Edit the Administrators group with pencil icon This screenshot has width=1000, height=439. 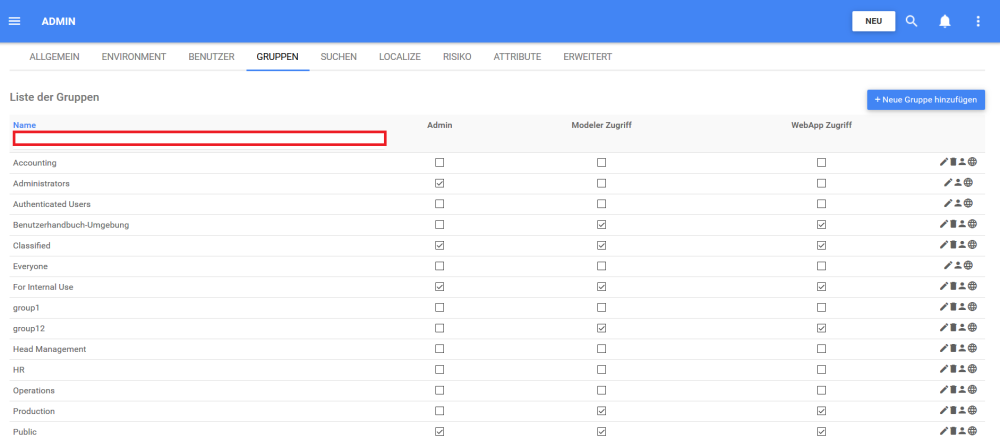(x=948, y=183)
